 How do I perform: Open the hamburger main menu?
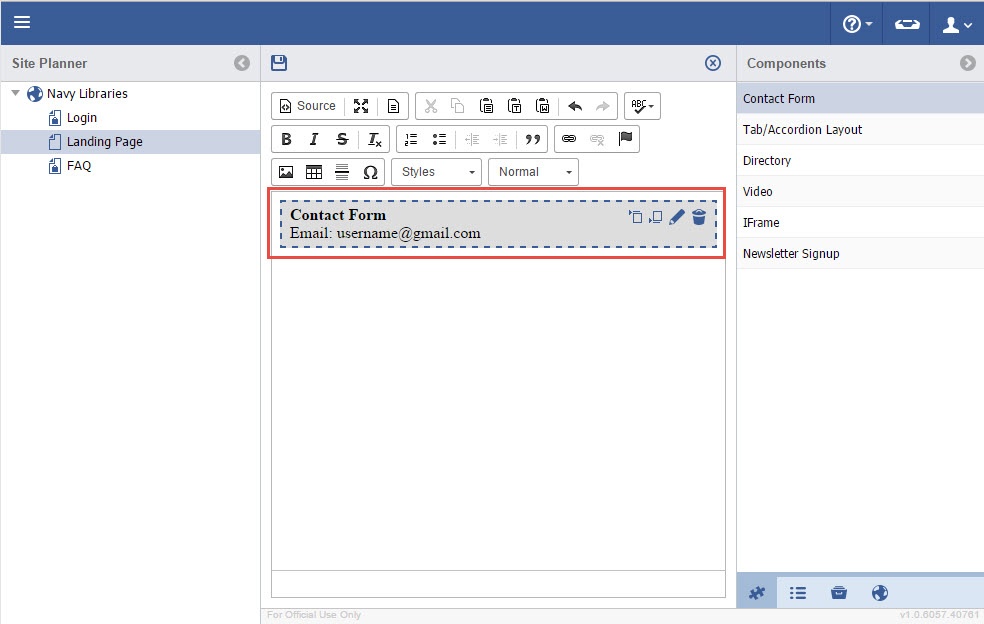[22, 22]
